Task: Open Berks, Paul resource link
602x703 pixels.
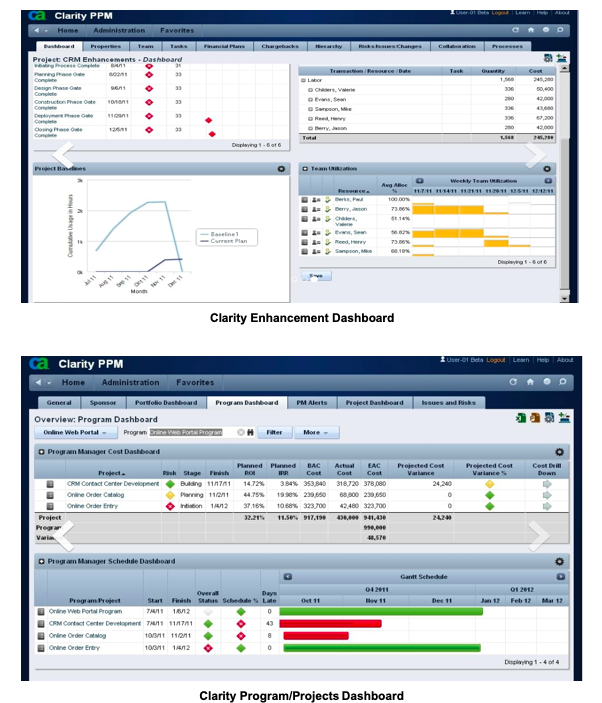Action: pyautogui.click(x=349, y=199)
